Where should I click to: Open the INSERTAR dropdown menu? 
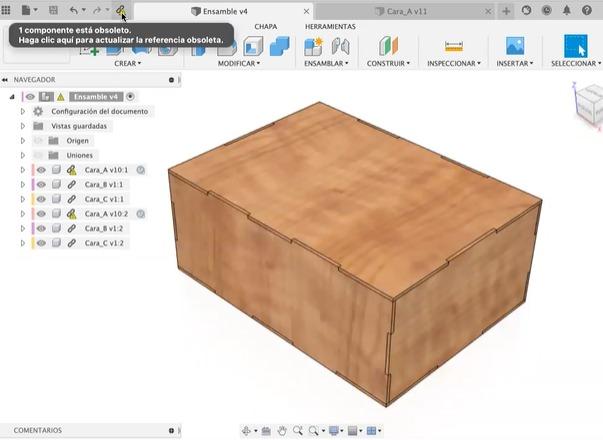(515, 63)
